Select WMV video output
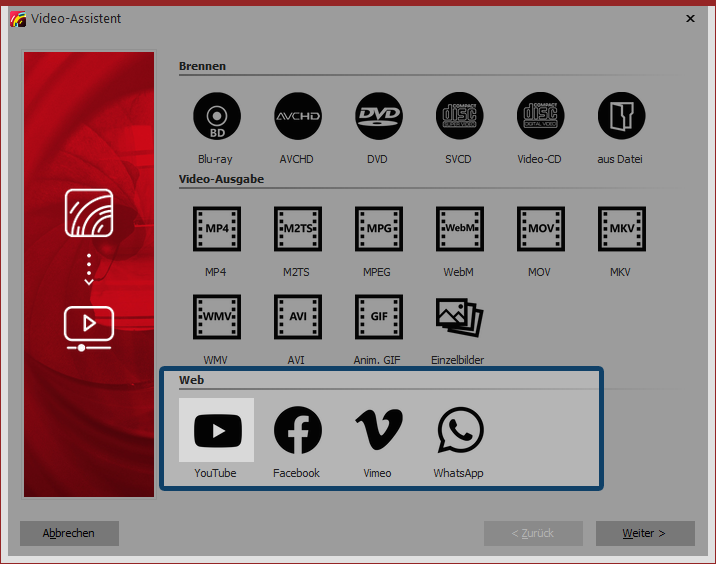Viewport: 716px width, 564px height. pos(216,318)
